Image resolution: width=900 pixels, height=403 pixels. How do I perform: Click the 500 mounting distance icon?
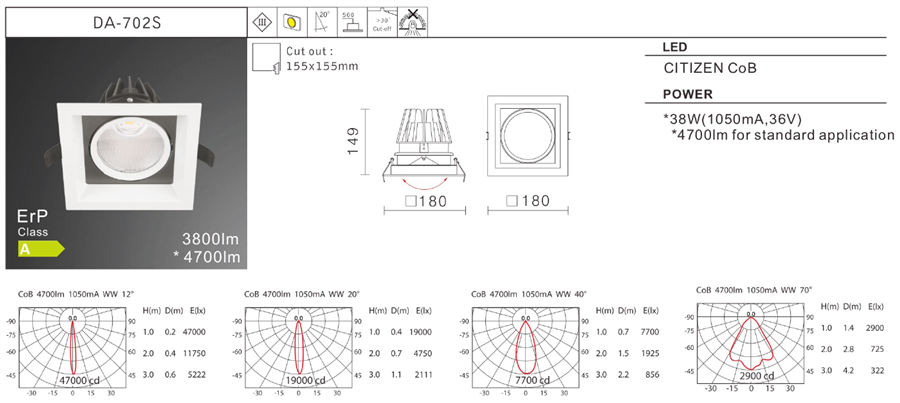(352, 21)
